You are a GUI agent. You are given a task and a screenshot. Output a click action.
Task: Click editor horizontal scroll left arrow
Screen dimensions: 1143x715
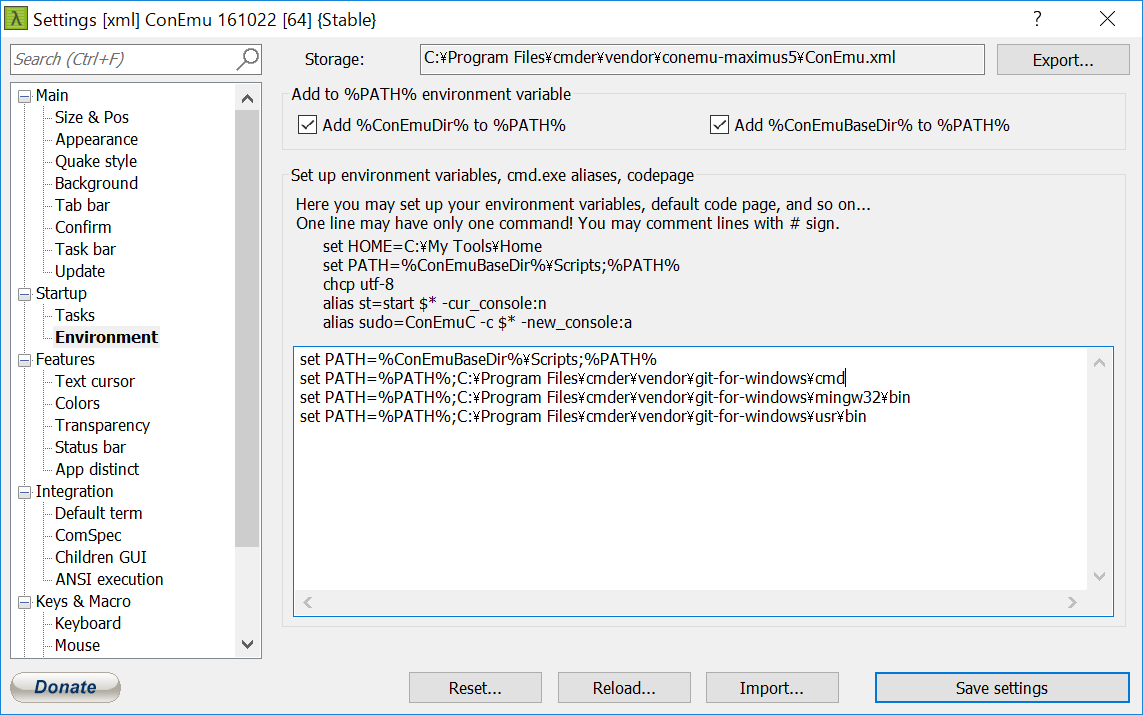[308, 602]
